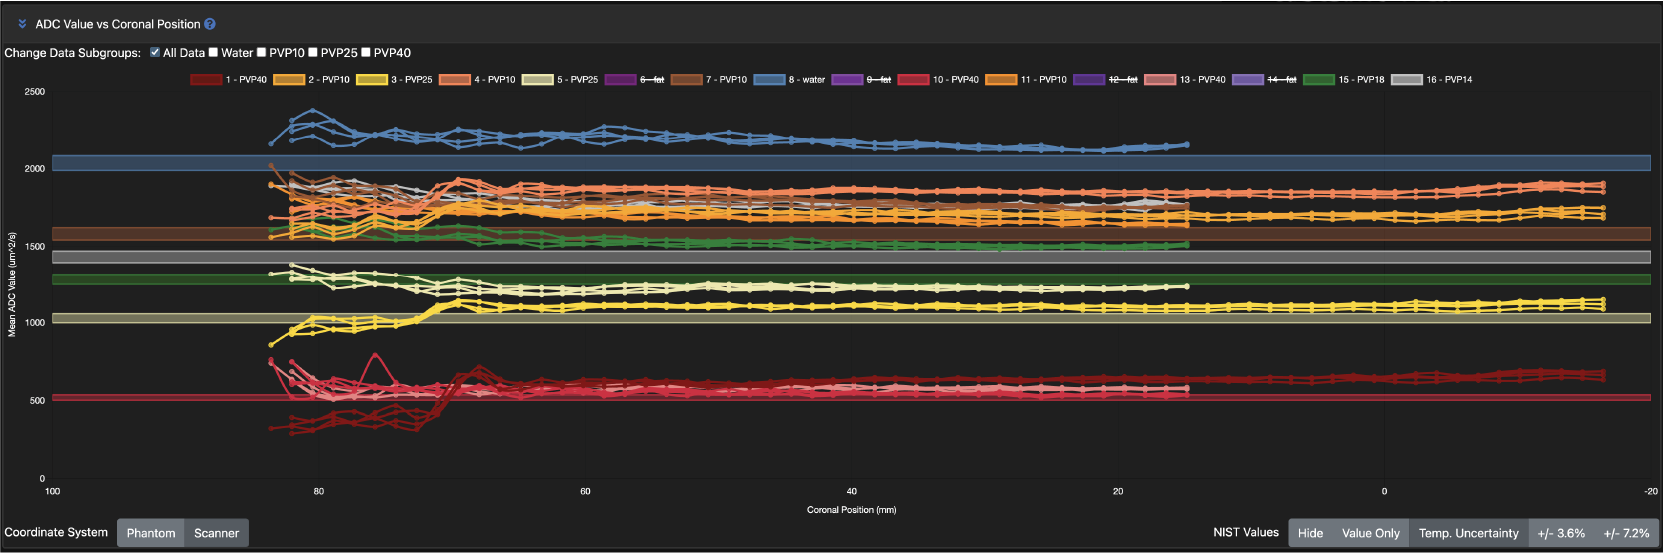The image size is (1663, 553).
Task: Enable the Water subgroup checkbox
Action: [213, 53]
